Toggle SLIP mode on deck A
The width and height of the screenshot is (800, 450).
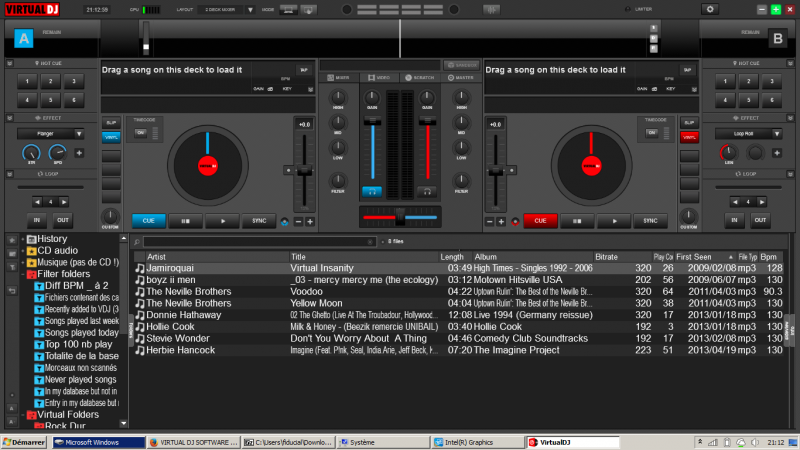pos(111,123)
